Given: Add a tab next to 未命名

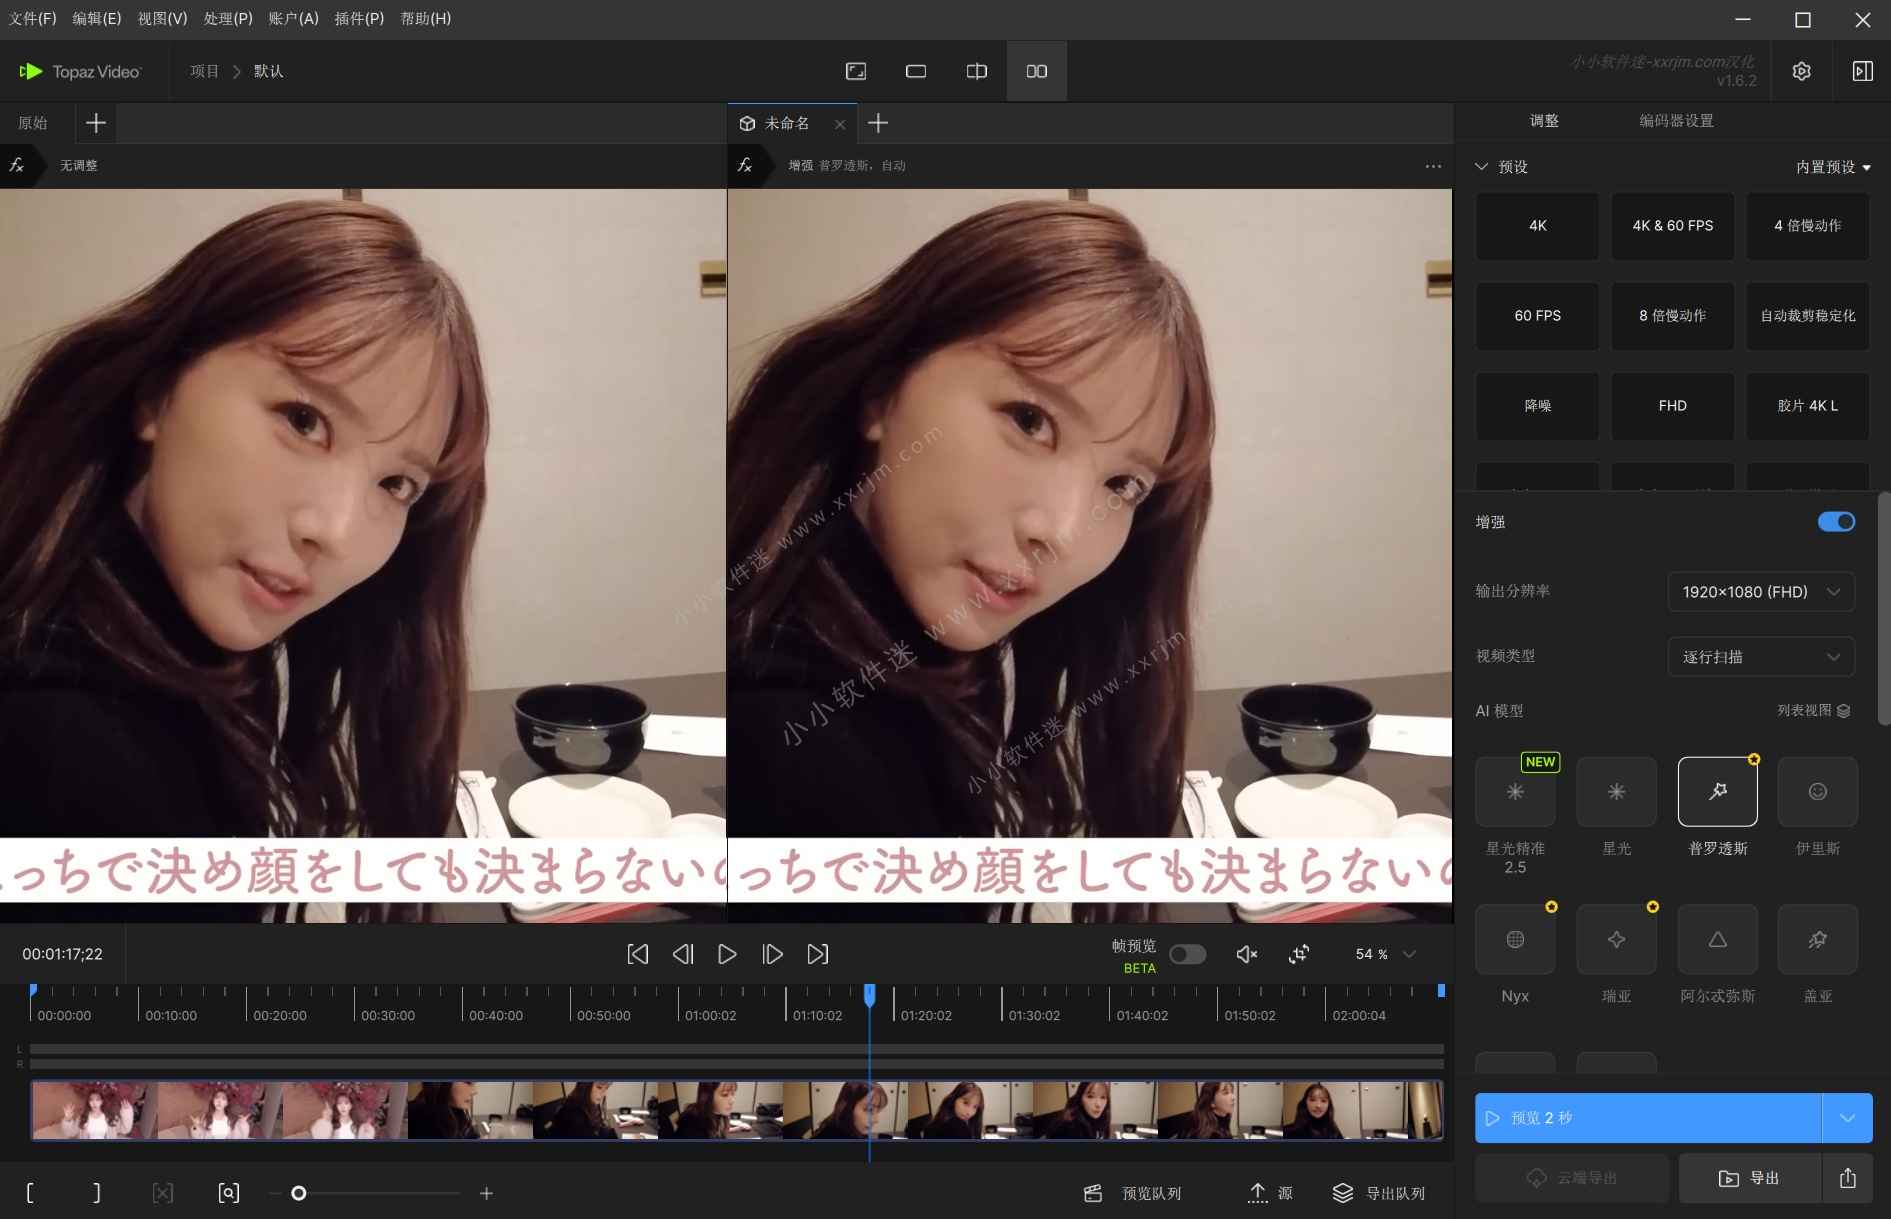Looking at the screenshot, I should pyautogui.click(x=878, y=123).
